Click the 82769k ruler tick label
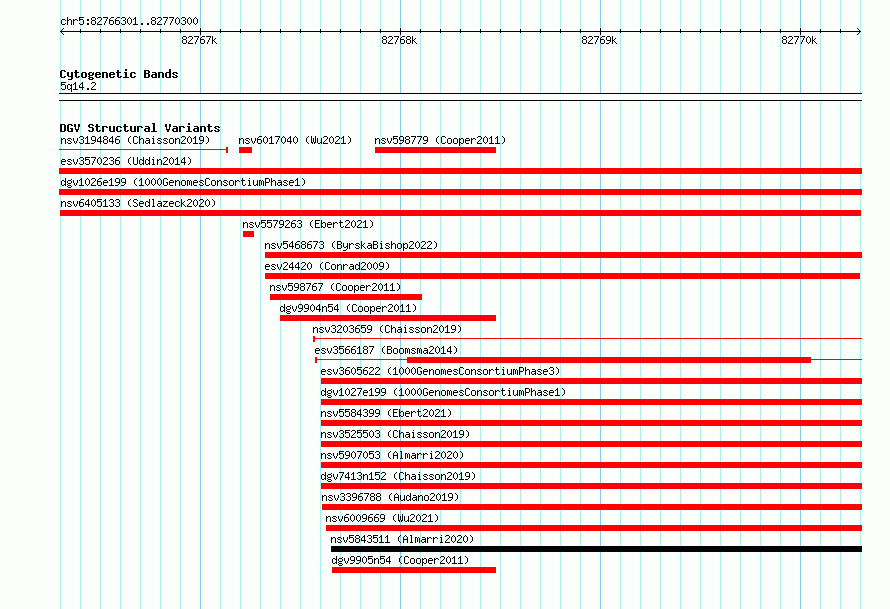 pos(599,40)
